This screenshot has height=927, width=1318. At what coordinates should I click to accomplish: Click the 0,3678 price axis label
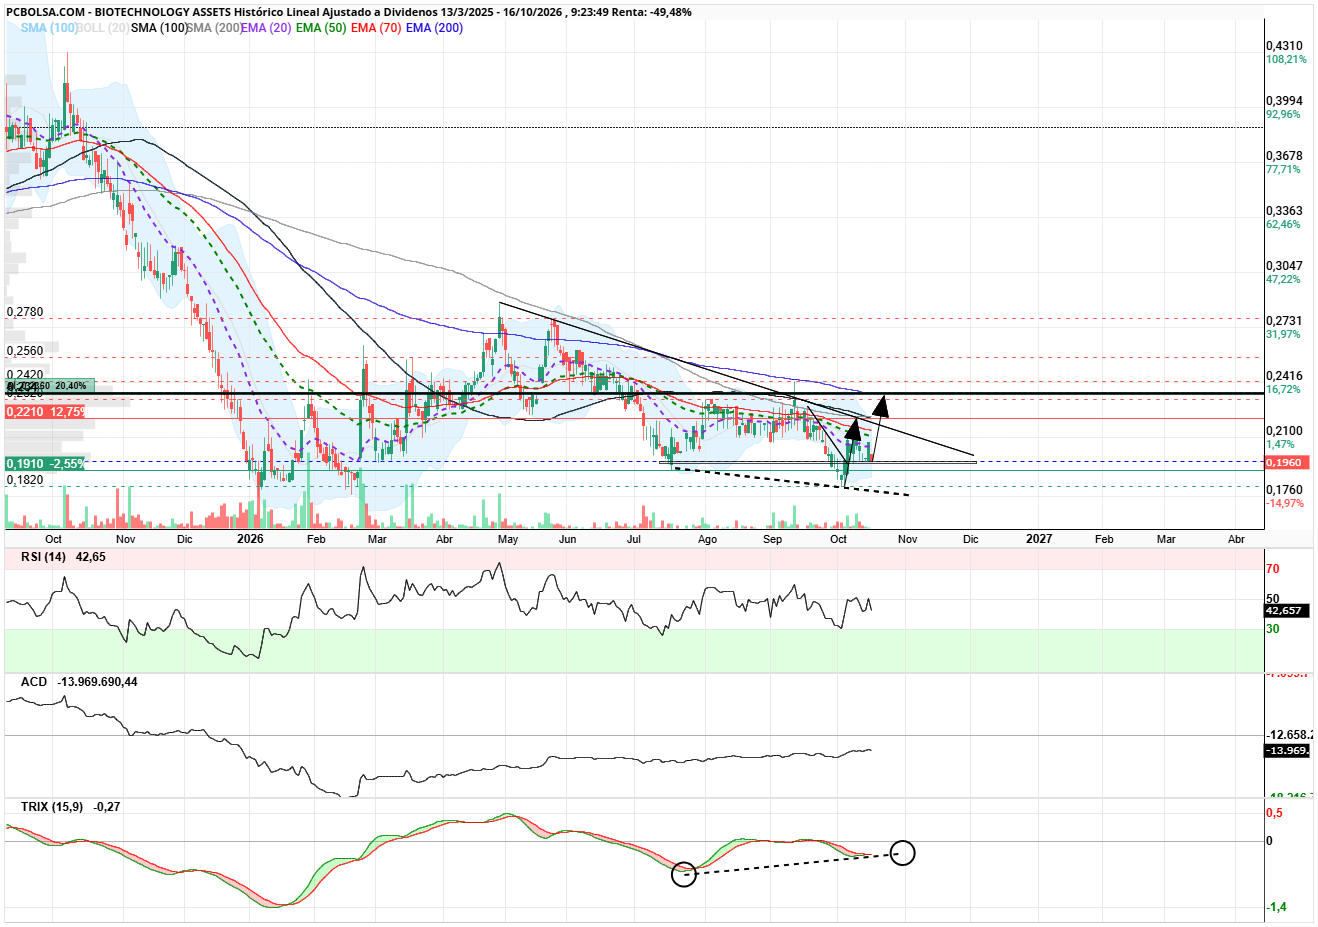1284,156
